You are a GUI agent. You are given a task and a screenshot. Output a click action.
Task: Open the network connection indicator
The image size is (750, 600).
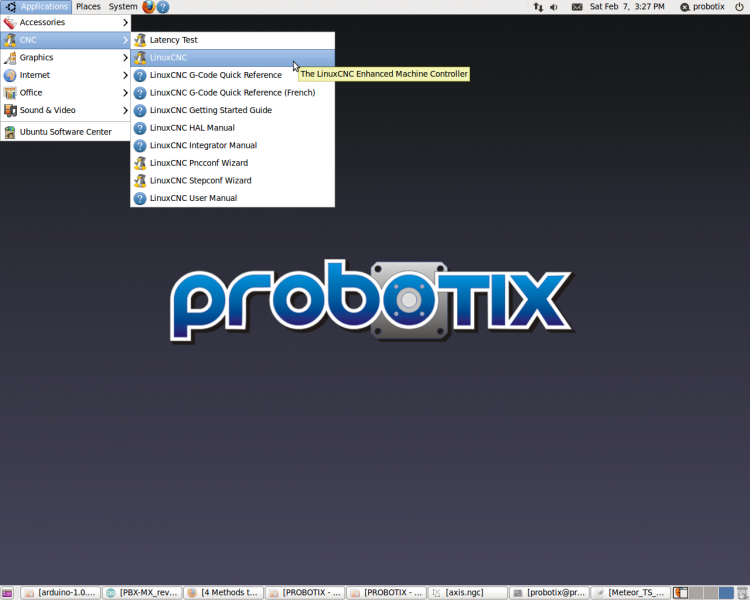[539, 7]
